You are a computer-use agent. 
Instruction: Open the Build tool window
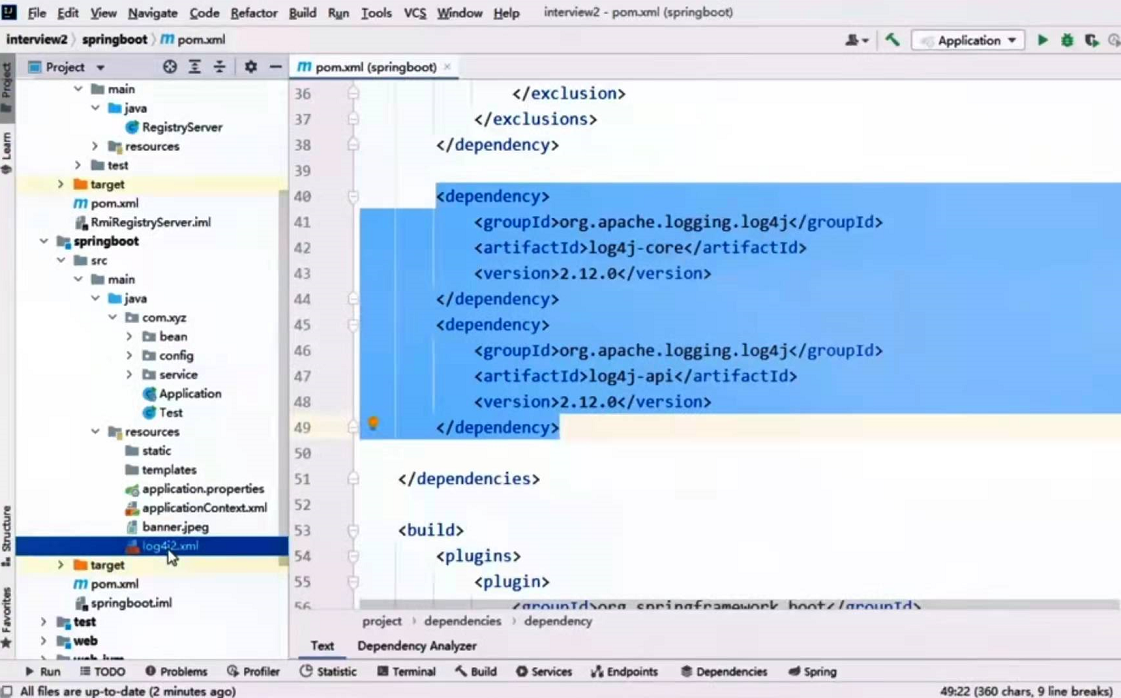[x=475, y=672]
